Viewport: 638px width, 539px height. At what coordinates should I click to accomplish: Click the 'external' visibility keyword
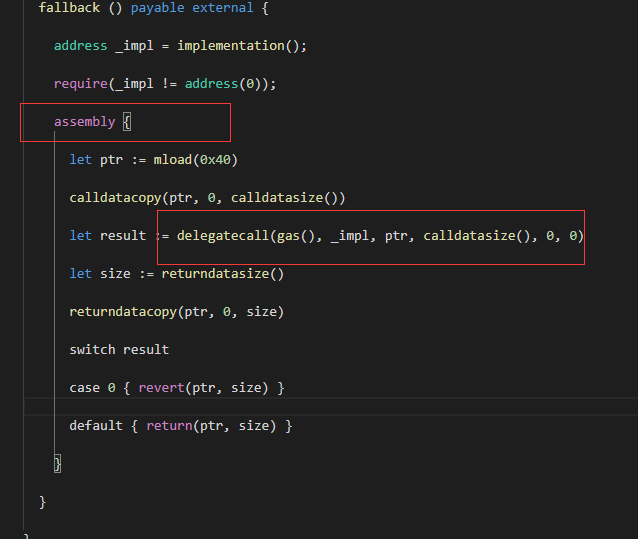223,8
